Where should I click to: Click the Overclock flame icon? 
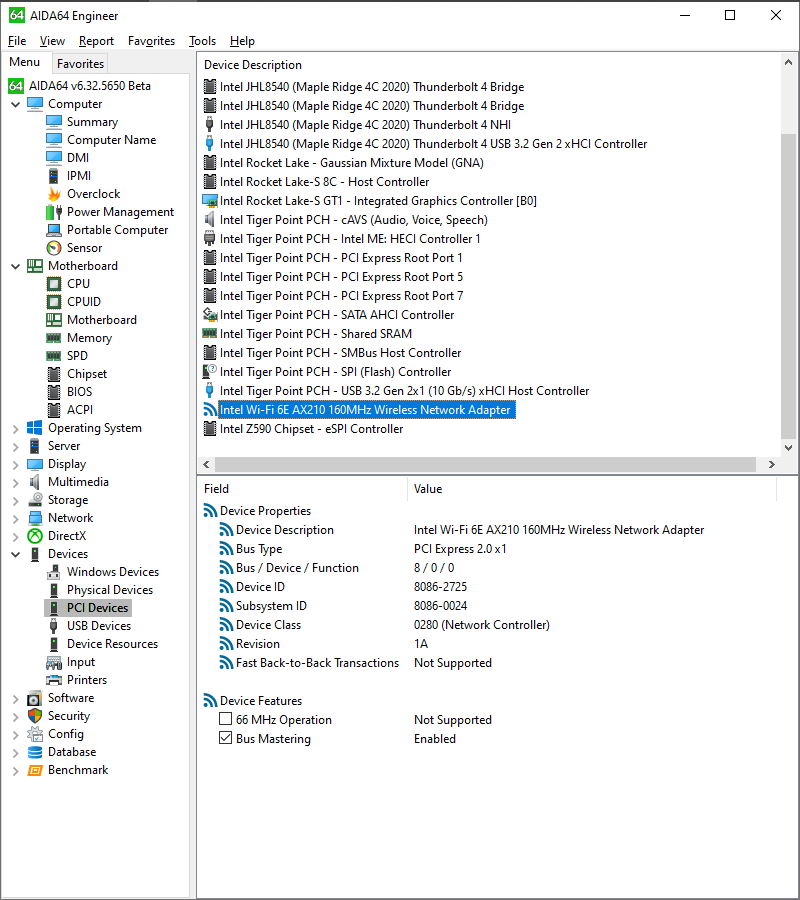click(54, 194)
